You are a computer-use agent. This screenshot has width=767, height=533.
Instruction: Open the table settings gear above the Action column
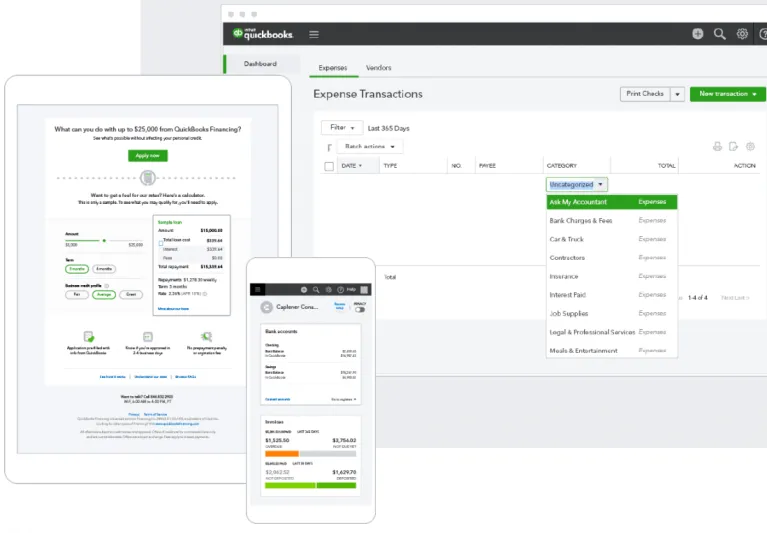(750, 146)
